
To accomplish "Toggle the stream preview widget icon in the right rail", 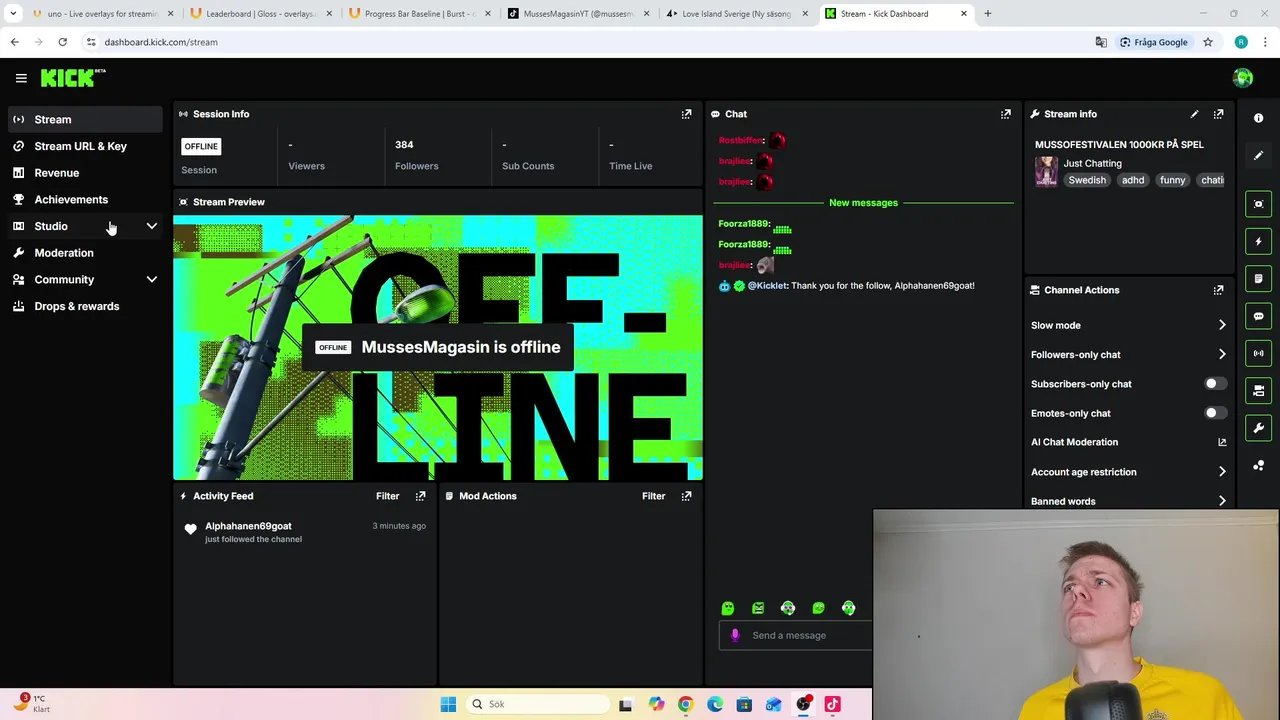I will pyautogui.click(x=1258, y=204).
